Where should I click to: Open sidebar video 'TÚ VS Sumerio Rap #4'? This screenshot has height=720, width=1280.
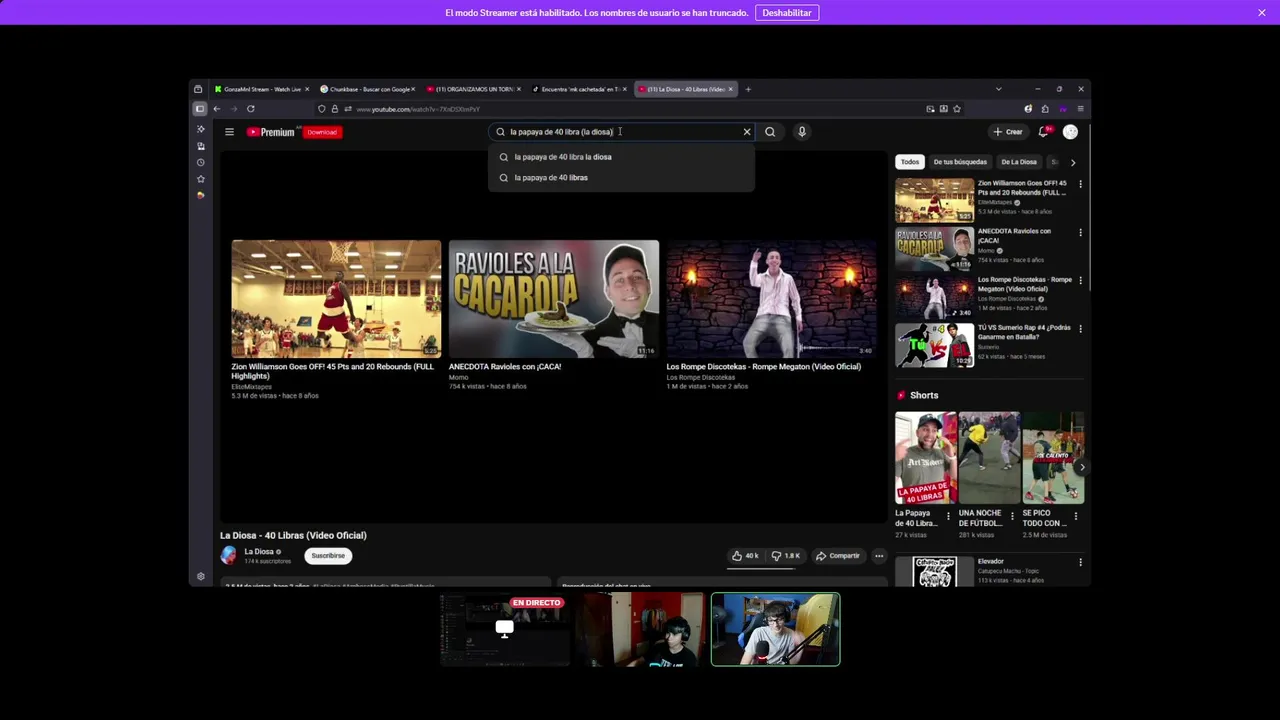pyautogui.click(x=934, y=345)
